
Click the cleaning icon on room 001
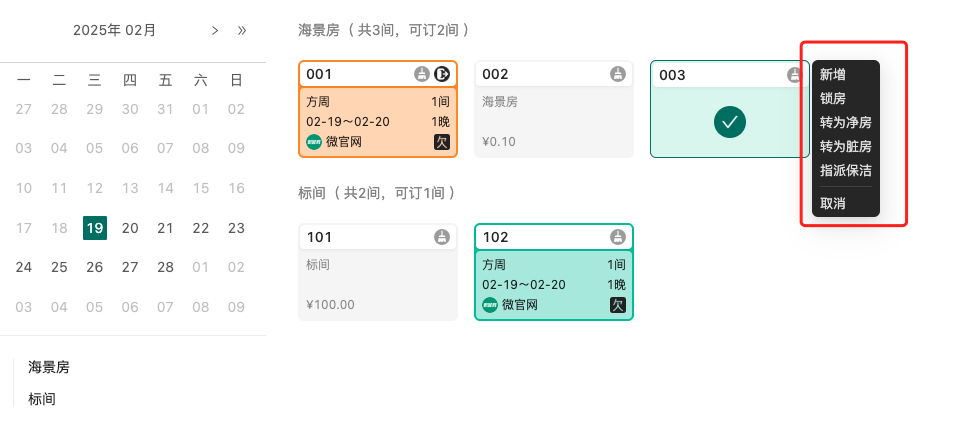tap(421, 74)
